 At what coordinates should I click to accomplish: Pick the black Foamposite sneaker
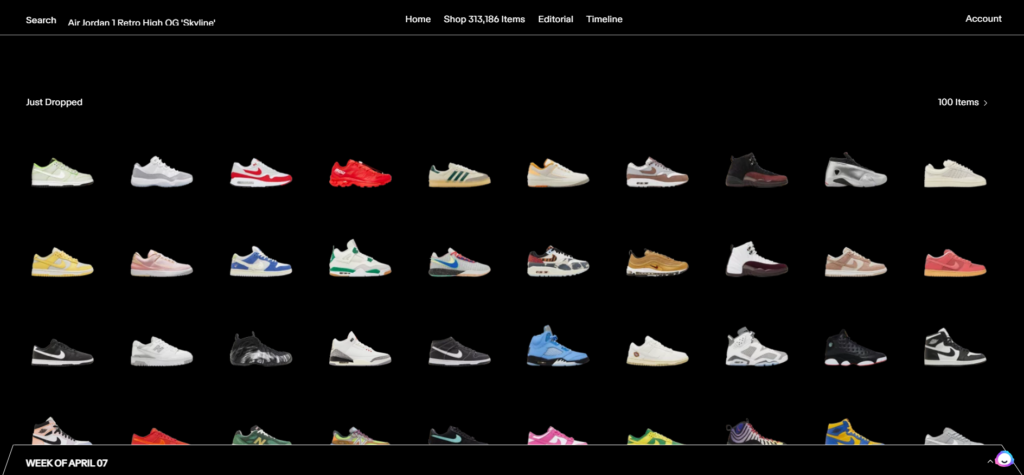(x=261, y=349)
